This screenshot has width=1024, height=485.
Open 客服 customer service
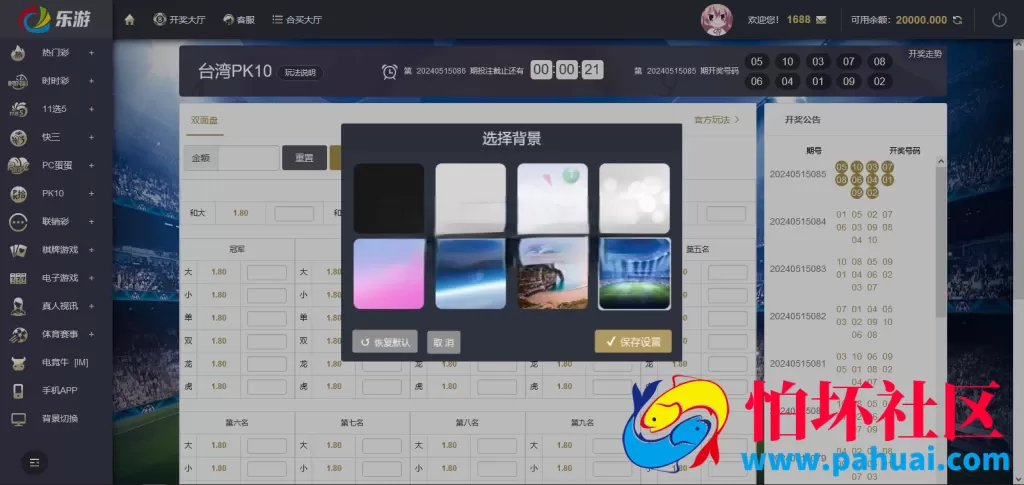click(x=238, y=20)
